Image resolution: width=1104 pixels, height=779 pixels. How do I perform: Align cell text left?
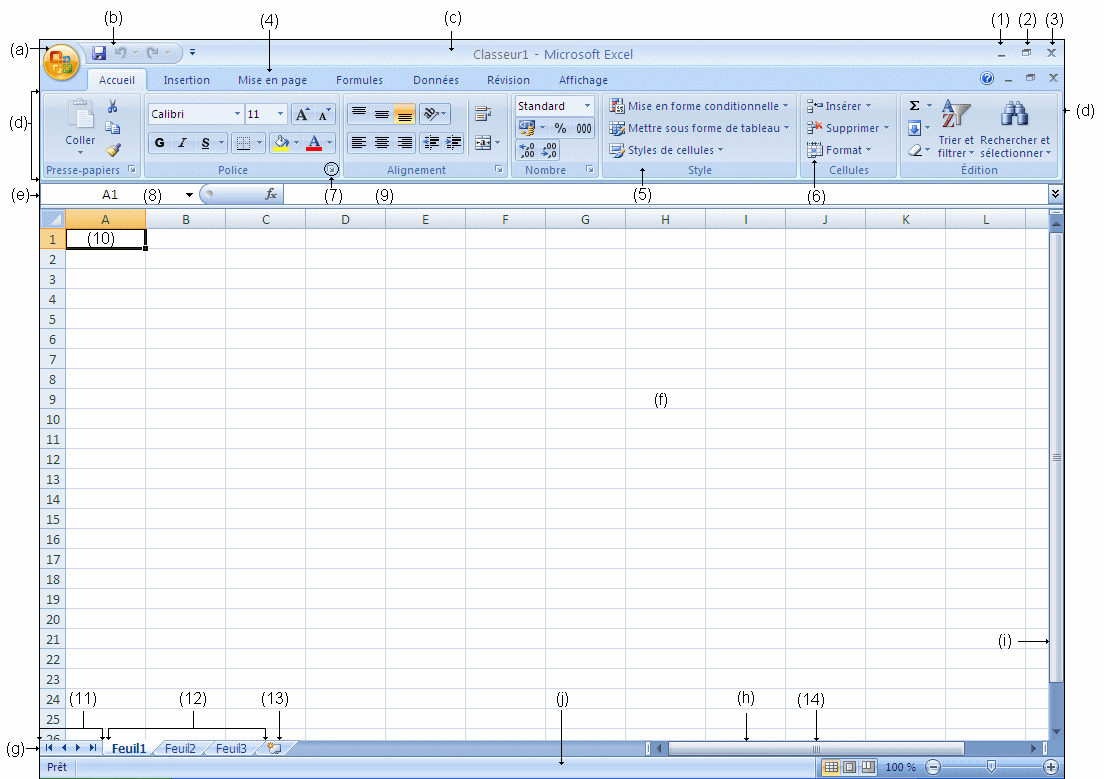[358, 143]
